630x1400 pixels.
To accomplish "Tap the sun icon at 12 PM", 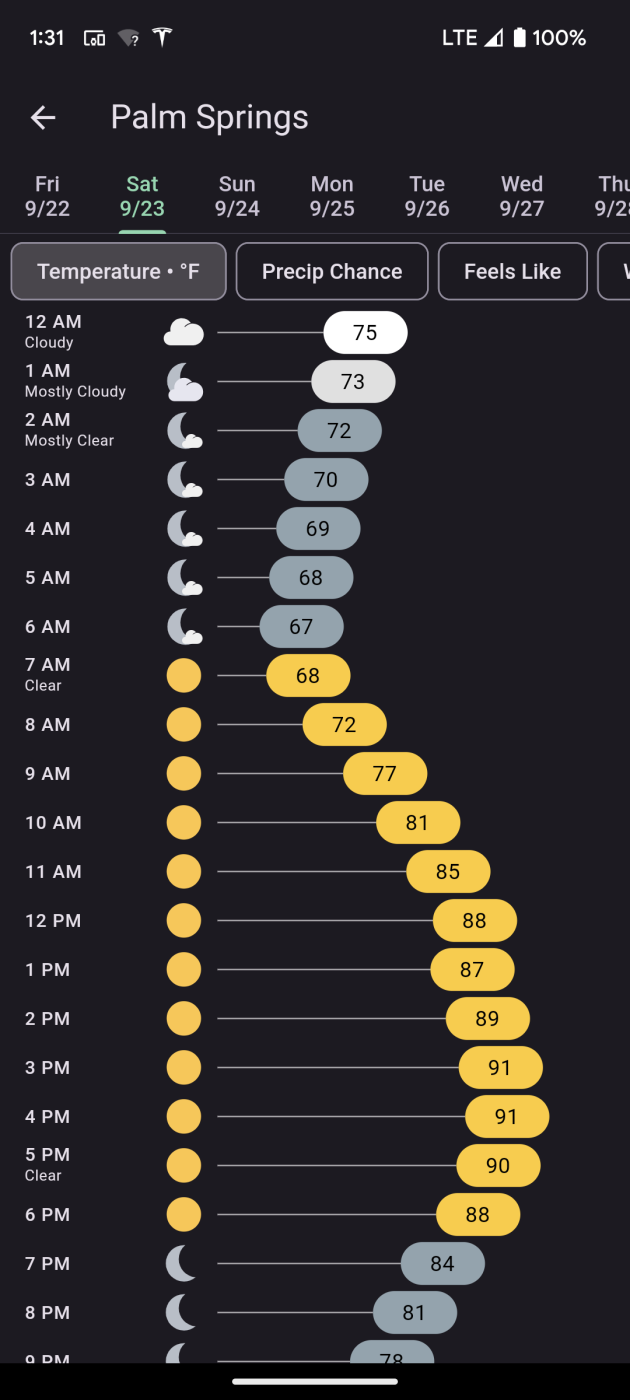I will pos(184,921).
